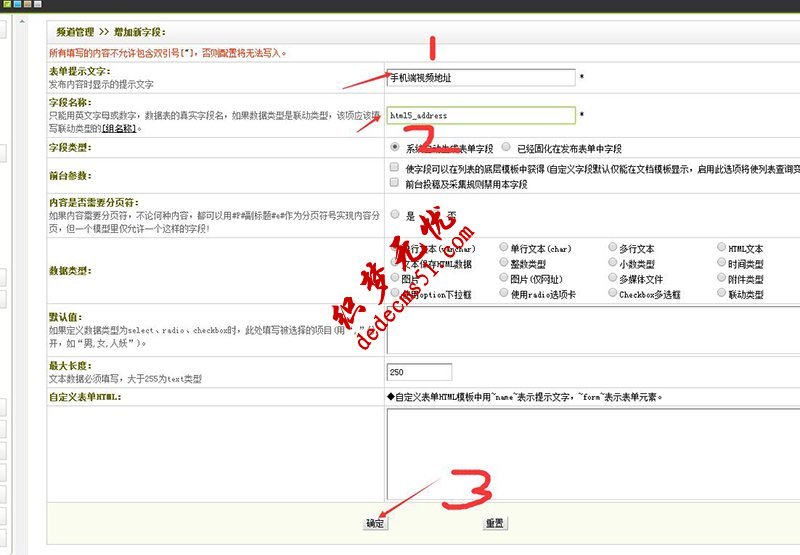
Task: Open the 组名称 link
Action: tap(119, 129)
